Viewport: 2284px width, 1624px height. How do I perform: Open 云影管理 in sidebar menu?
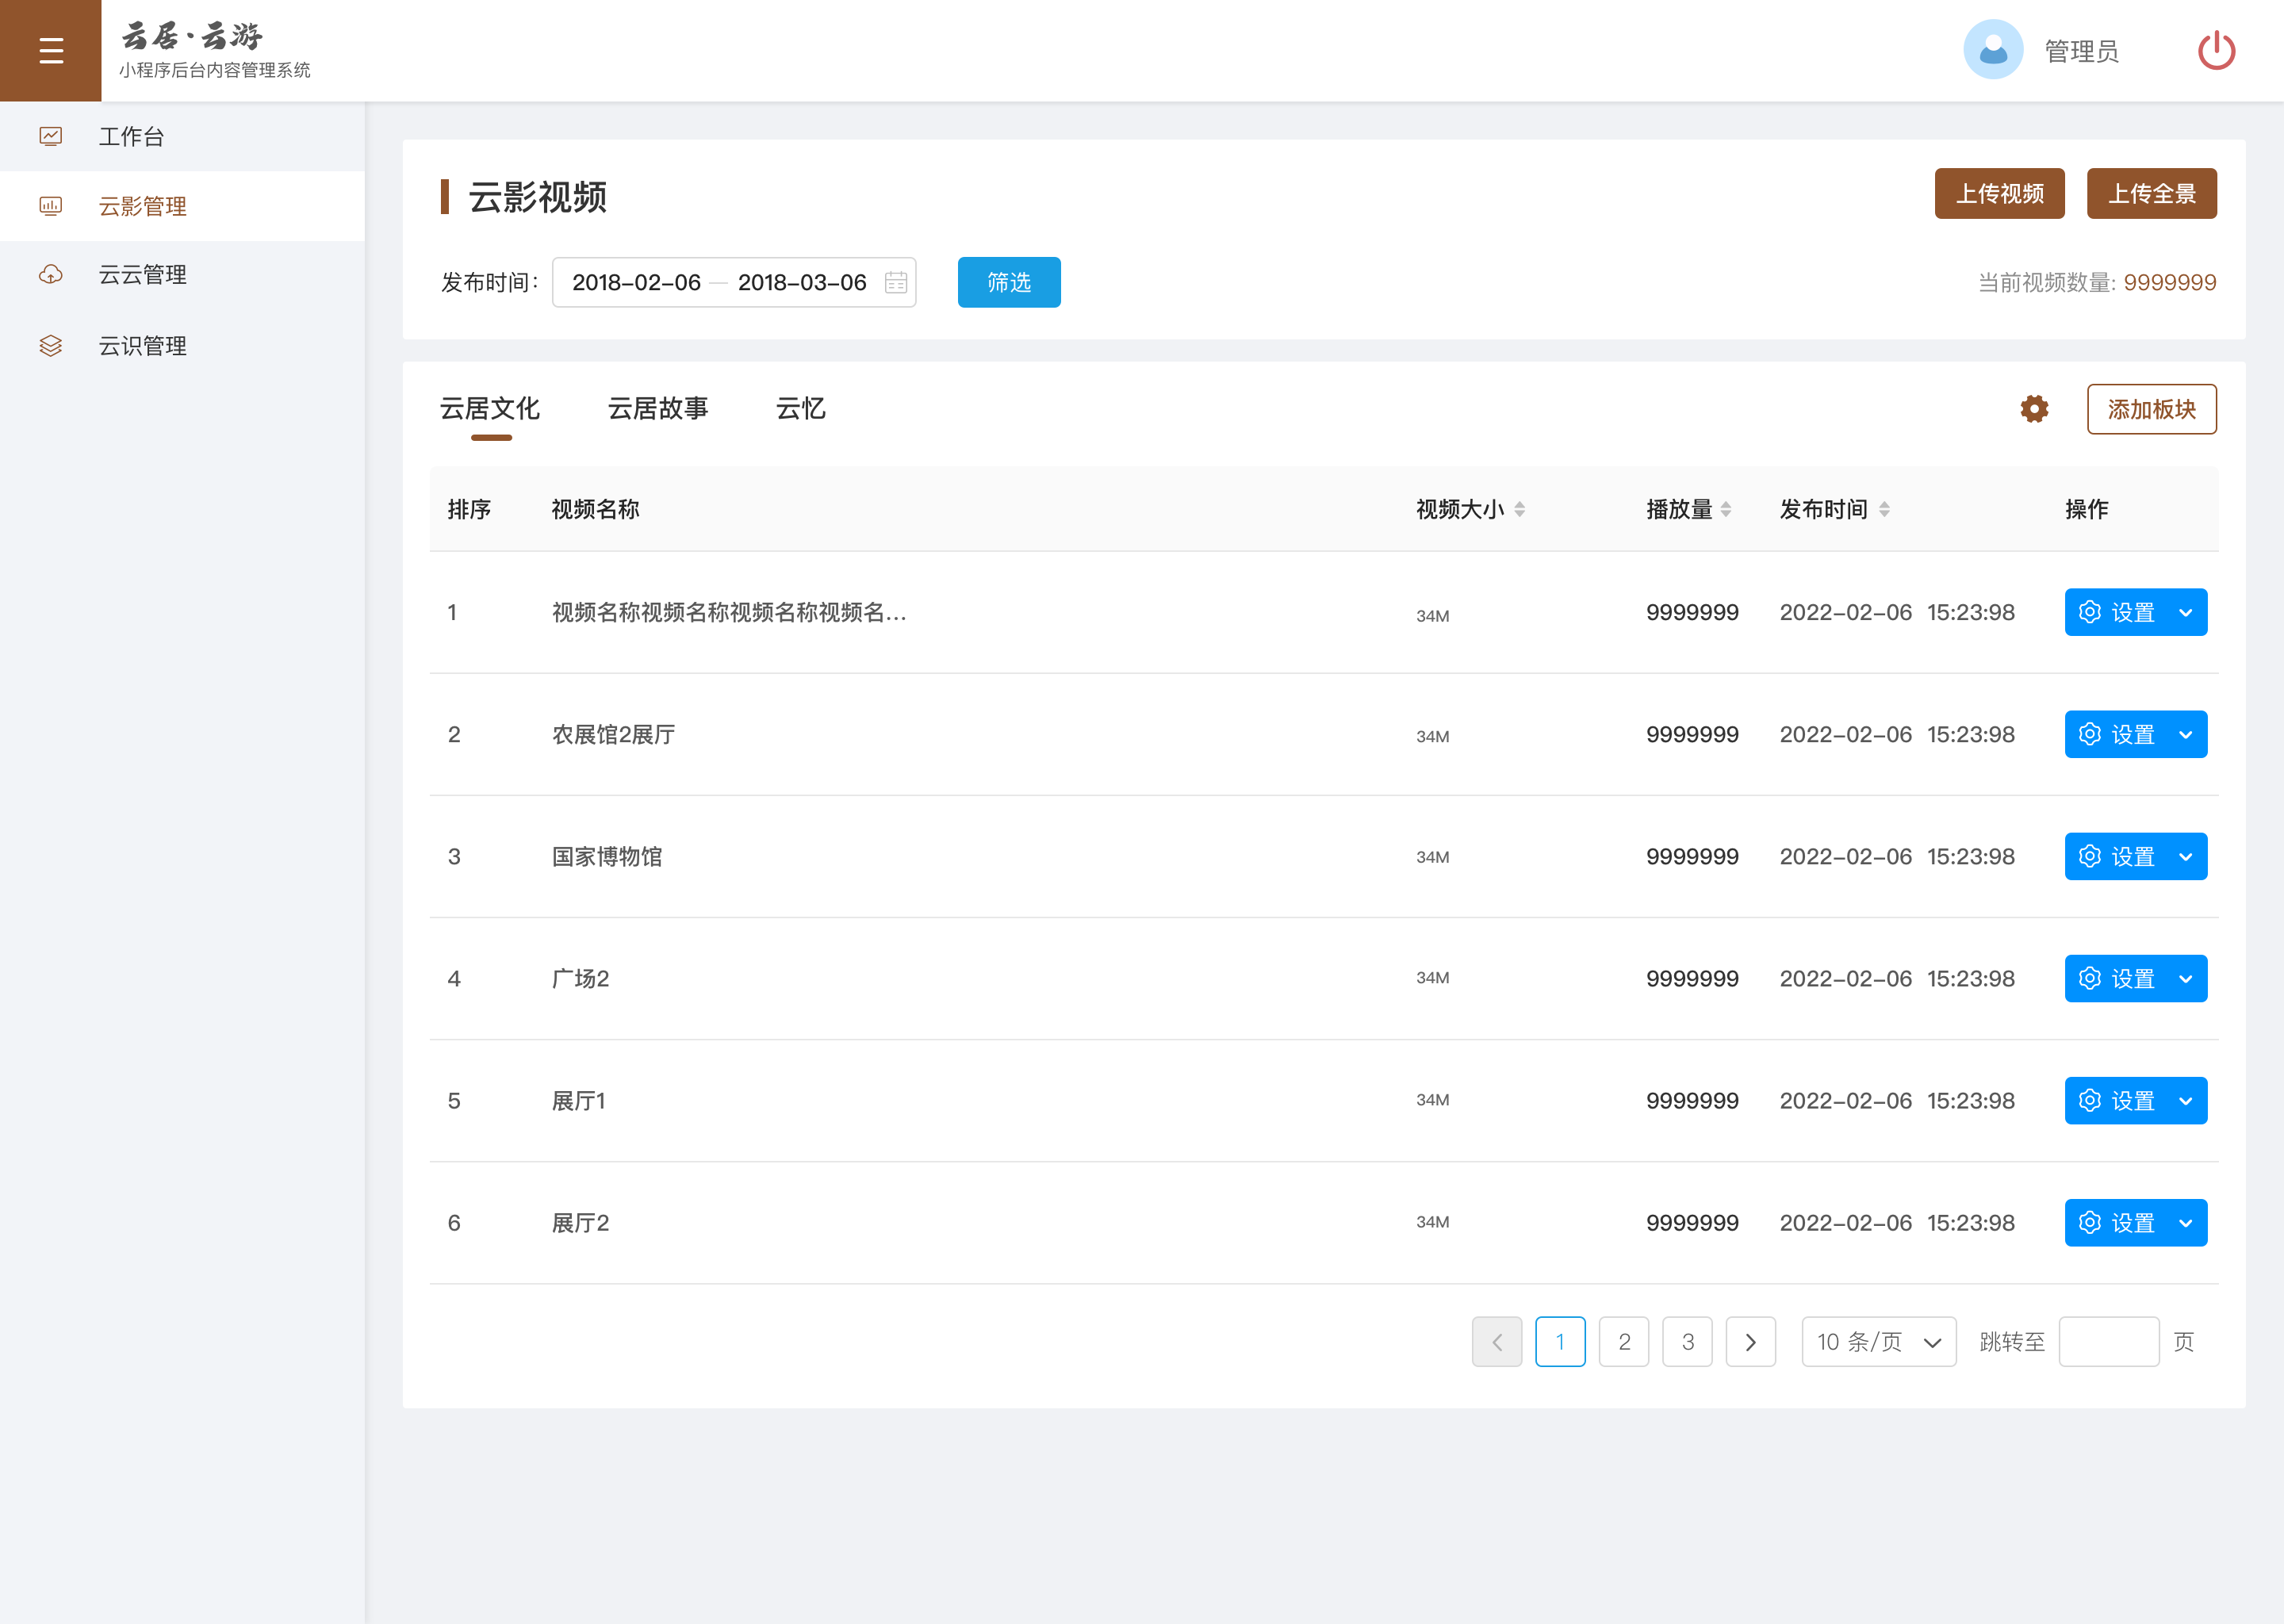182,206
